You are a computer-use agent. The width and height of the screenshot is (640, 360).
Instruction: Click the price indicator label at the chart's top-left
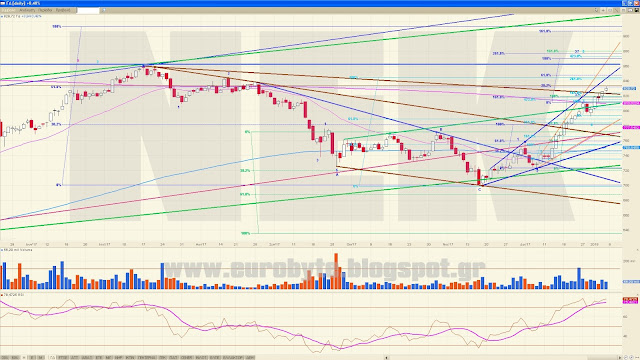(21, 16)
